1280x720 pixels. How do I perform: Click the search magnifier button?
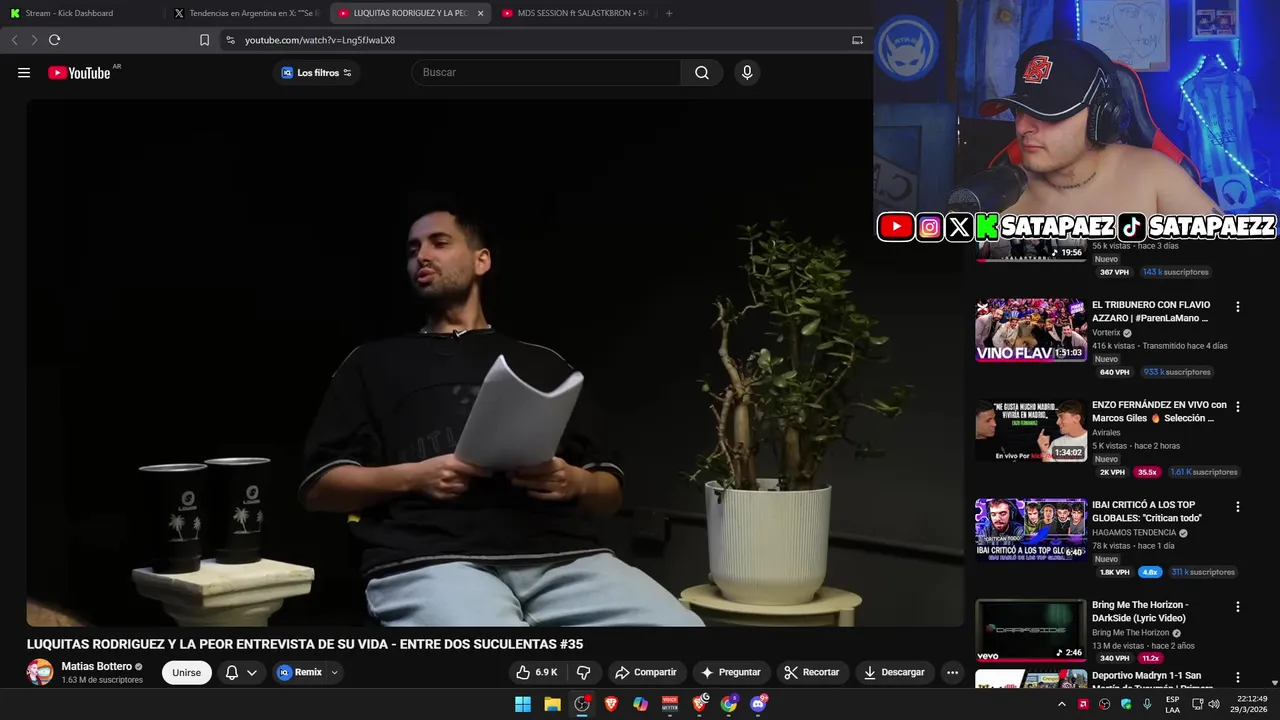701,72
